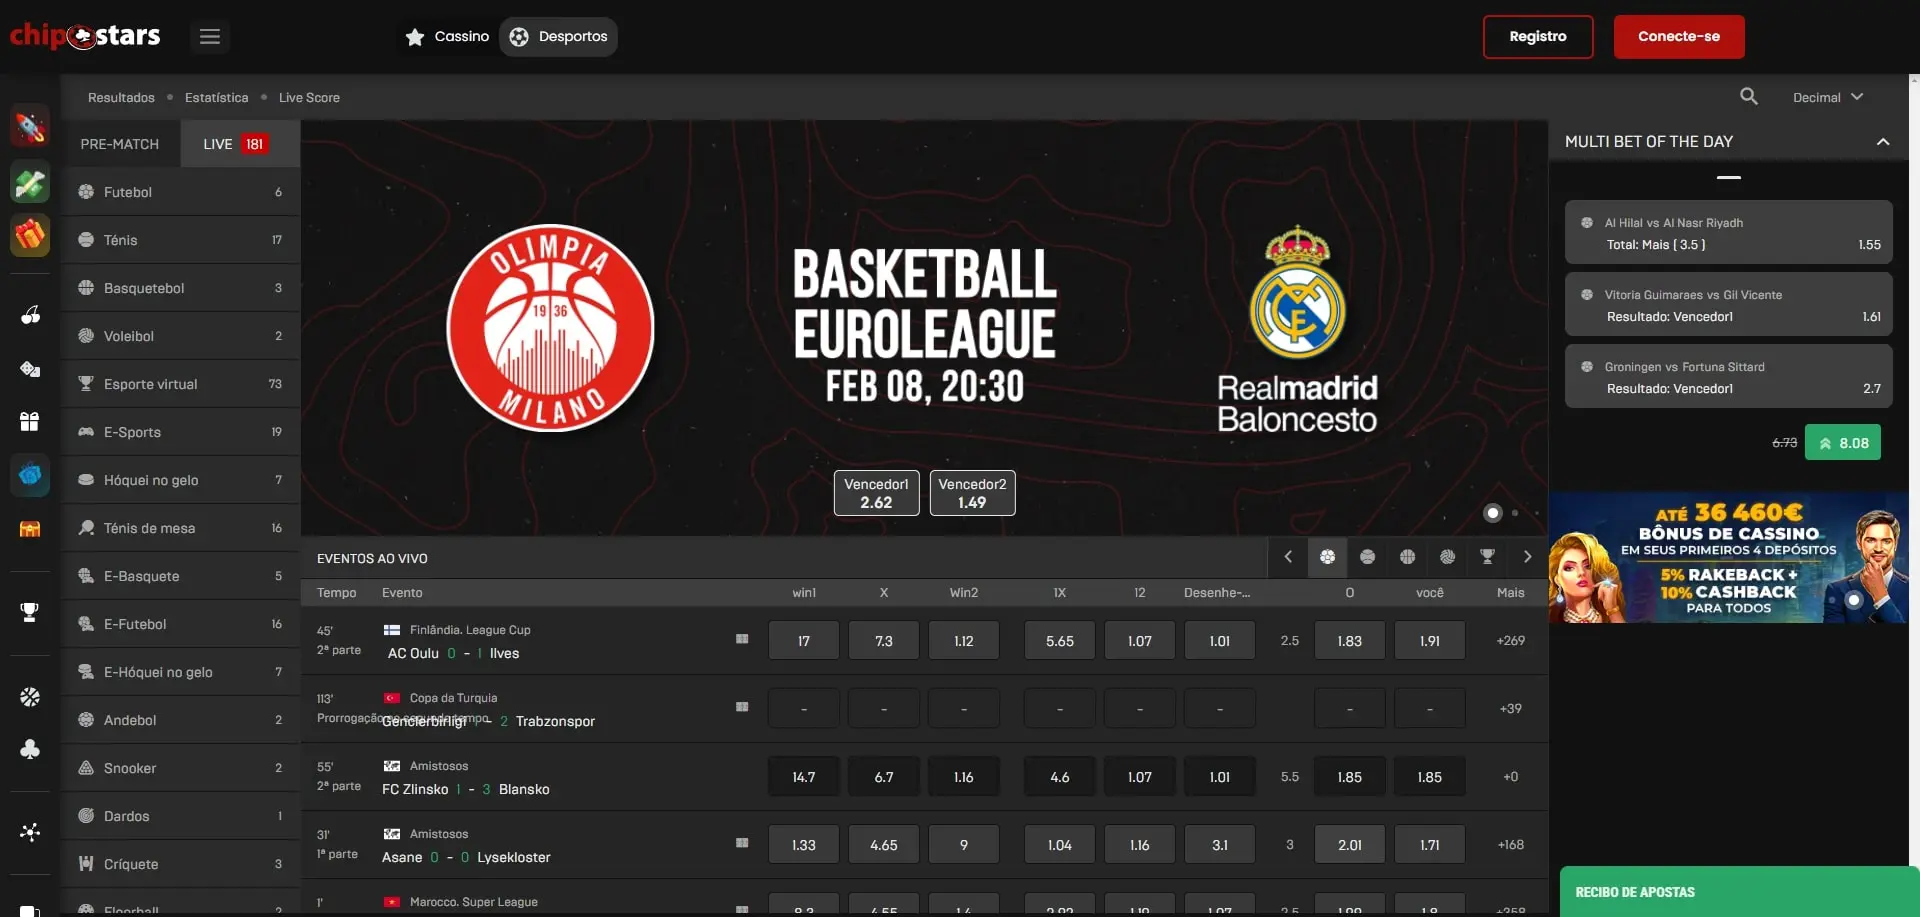The width and height of the screenshot is (1920, 917).
Task: Click the Conecte-se login button
Action: [x=1678, y=37]
